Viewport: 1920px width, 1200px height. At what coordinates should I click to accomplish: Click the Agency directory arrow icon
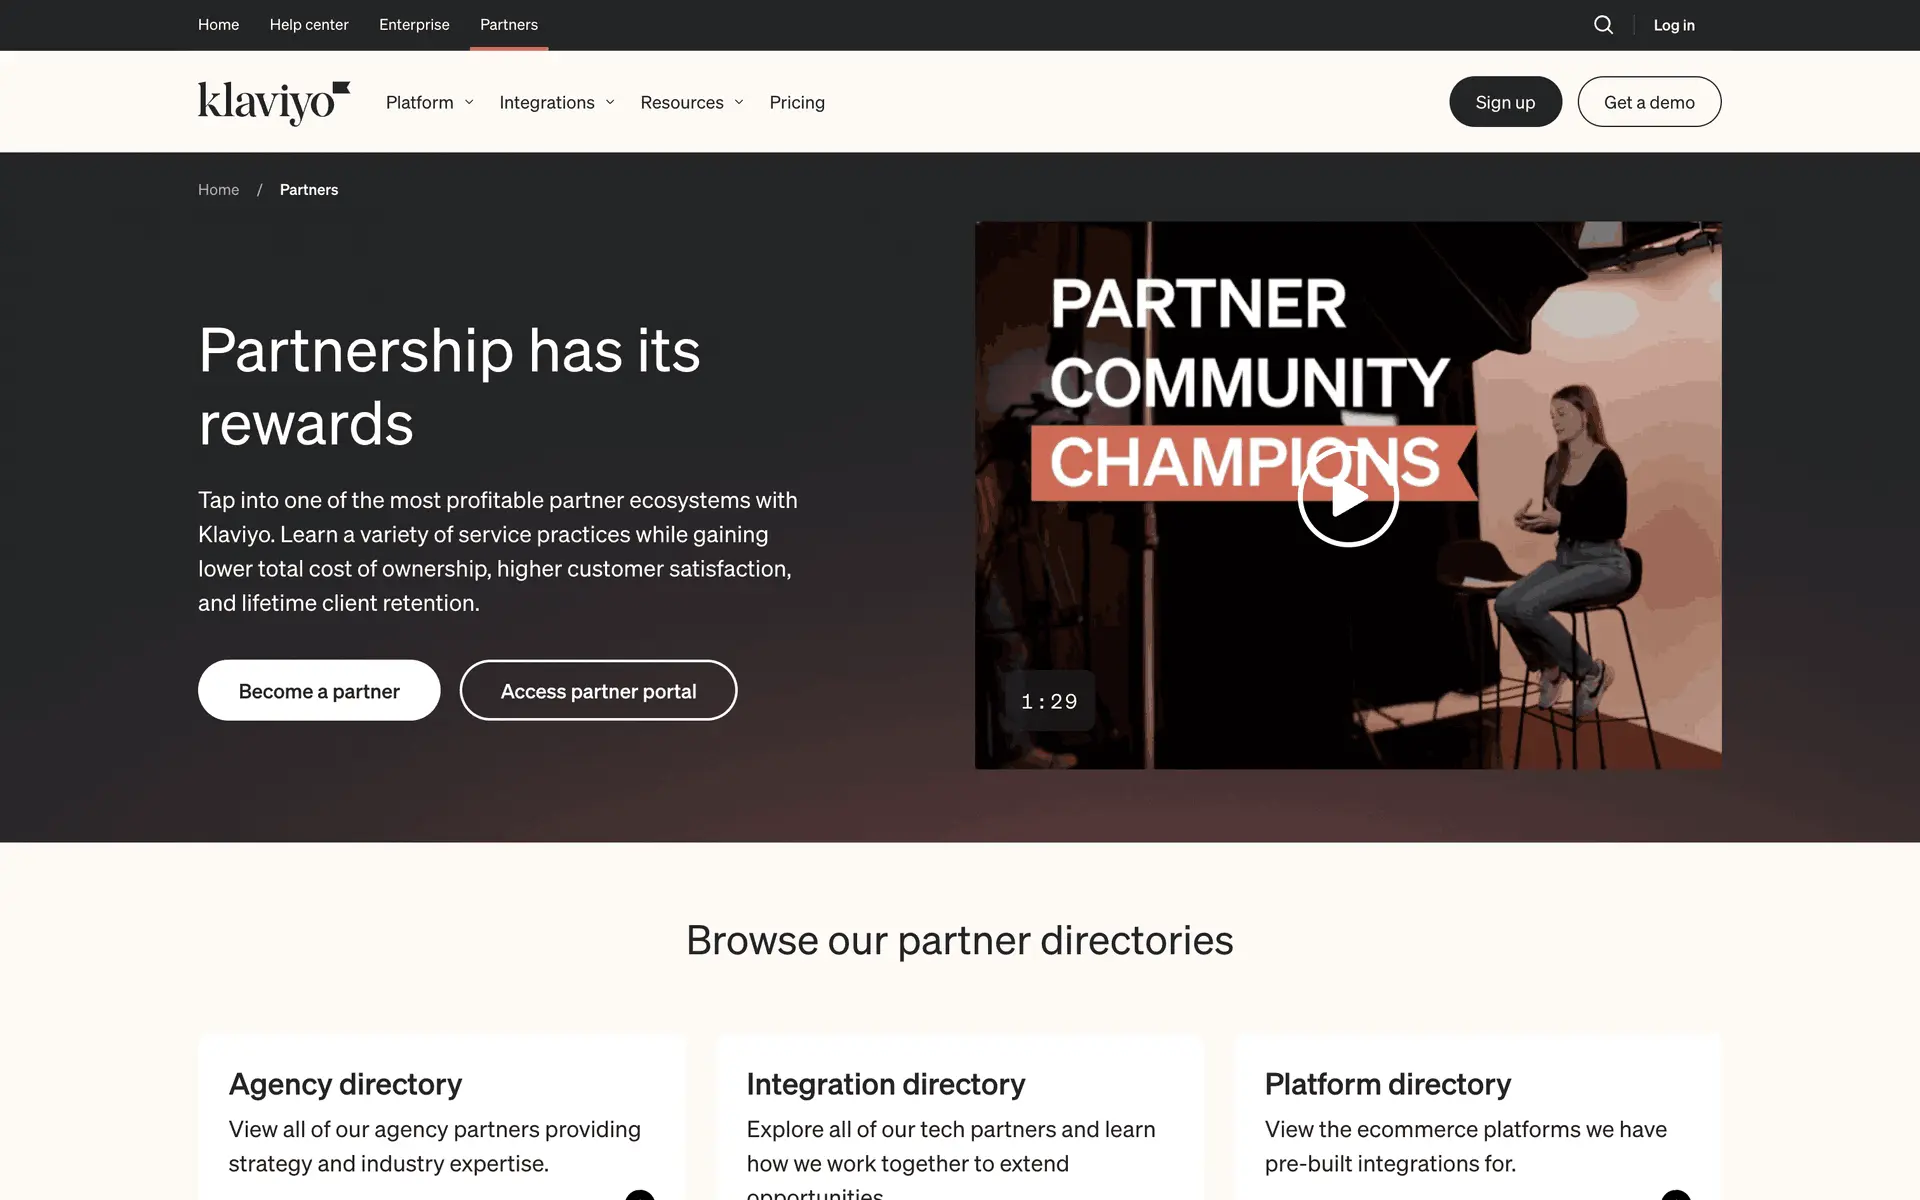click(640, 1195)
